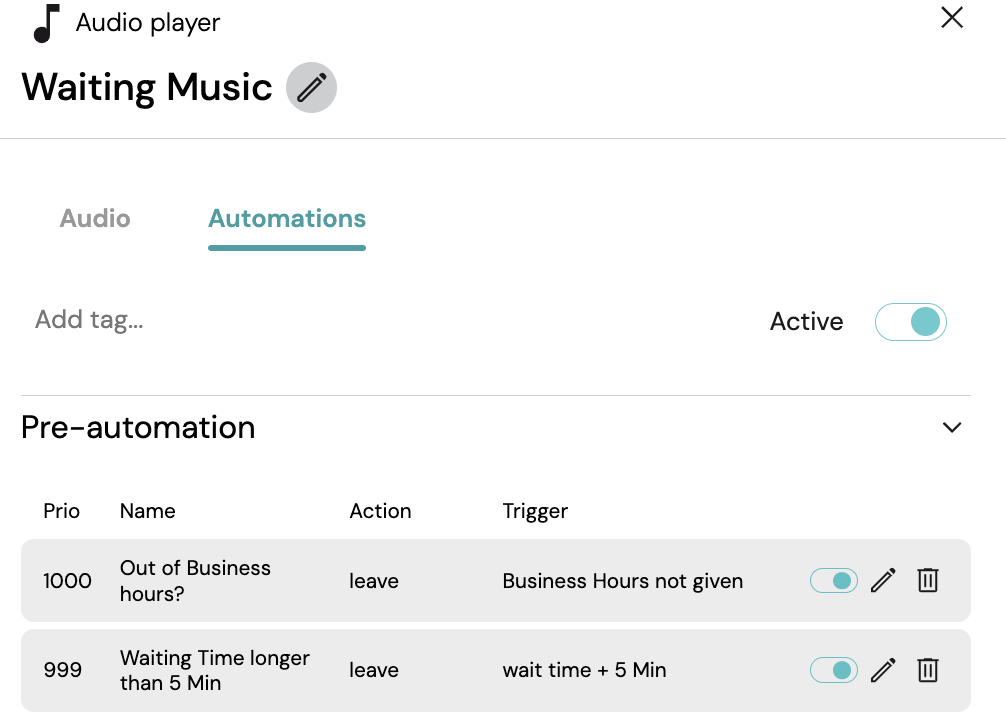Collapse the Pre-automation section chevron
The height and width of the screenshot is (716, 1006).
952,427
